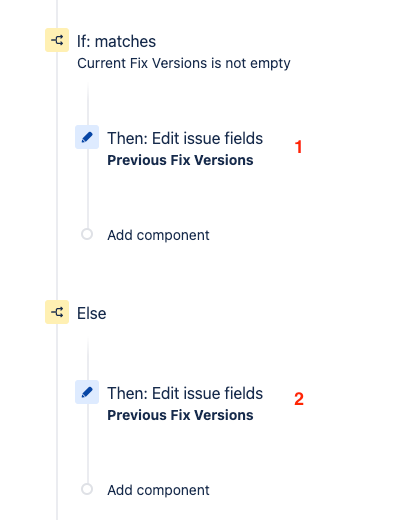The width and height of the screenshot is (399, 520).
Task: Click connector line below second Edit issue fields
Action: point(88,443)
